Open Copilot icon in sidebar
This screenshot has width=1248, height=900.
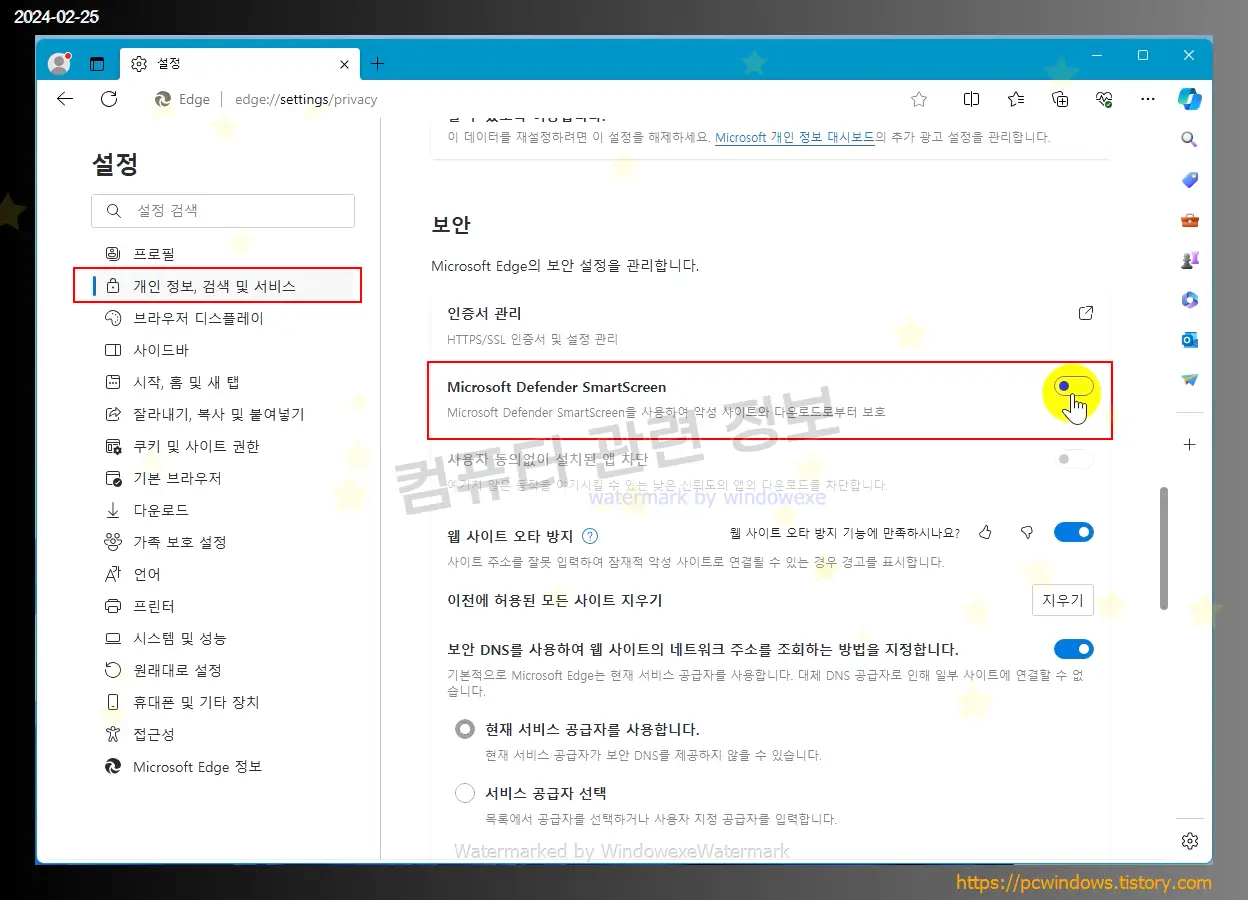[1190, 99]
